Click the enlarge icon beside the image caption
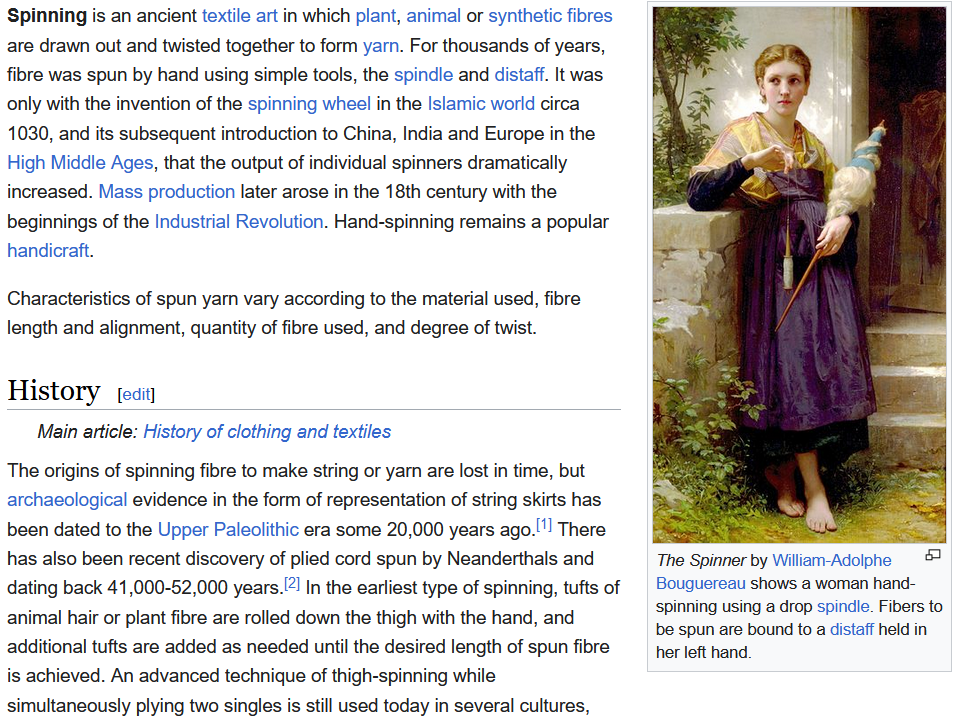This screenshot has height=718, width=962. pos(933,556)
